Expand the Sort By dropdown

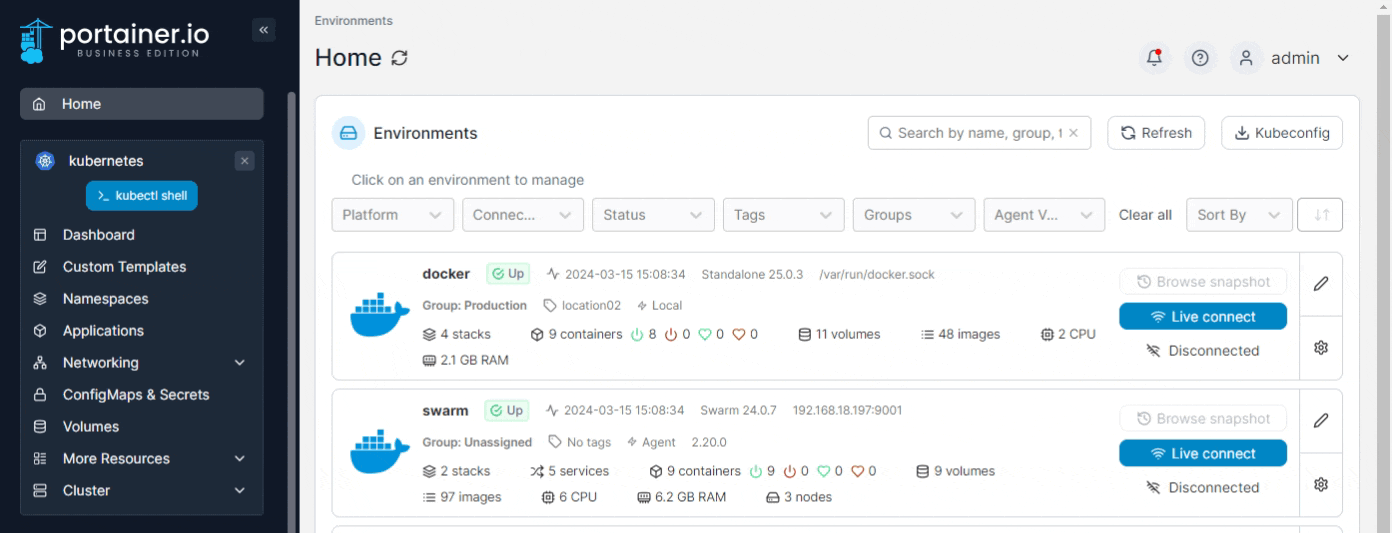[1237, 215]
